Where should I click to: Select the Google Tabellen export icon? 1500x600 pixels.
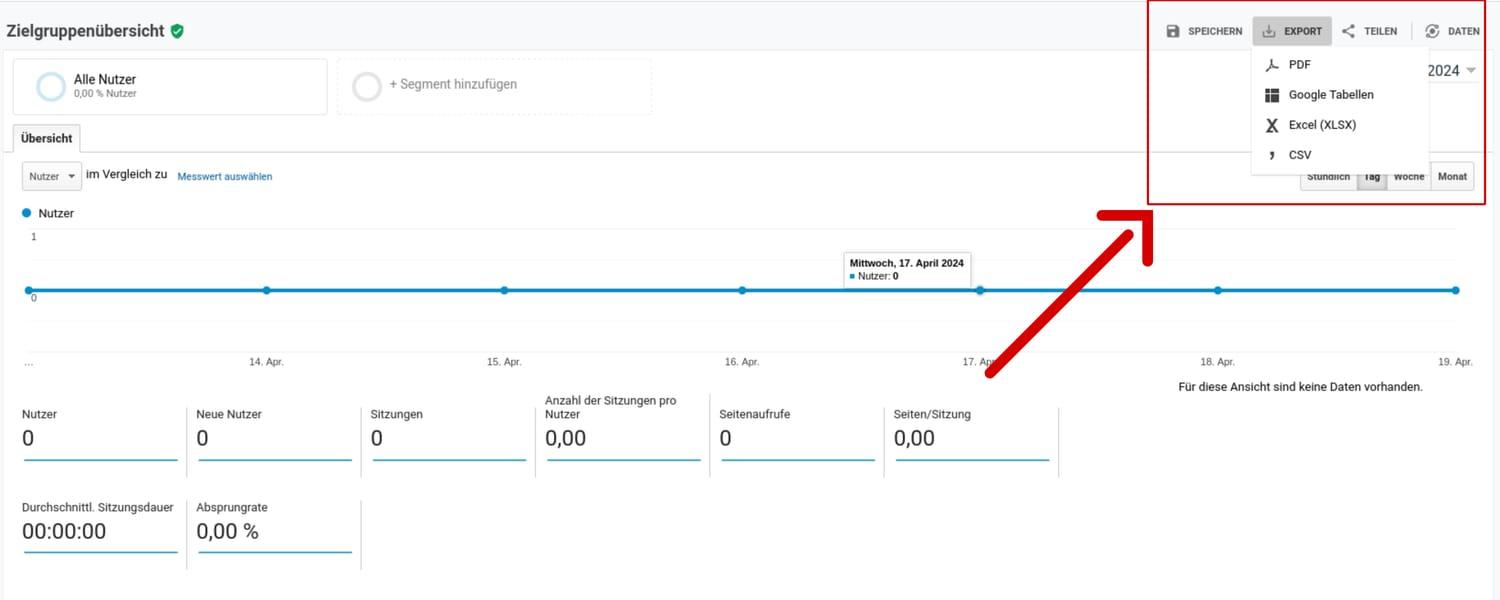click(x=1272, y=94)
